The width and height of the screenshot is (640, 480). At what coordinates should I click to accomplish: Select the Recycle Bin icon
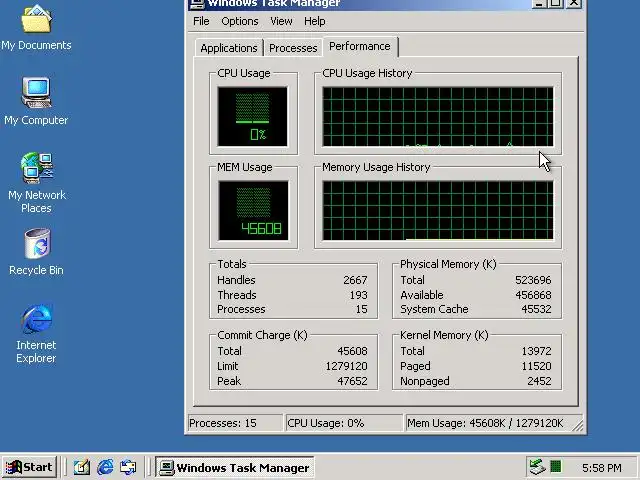36,252
